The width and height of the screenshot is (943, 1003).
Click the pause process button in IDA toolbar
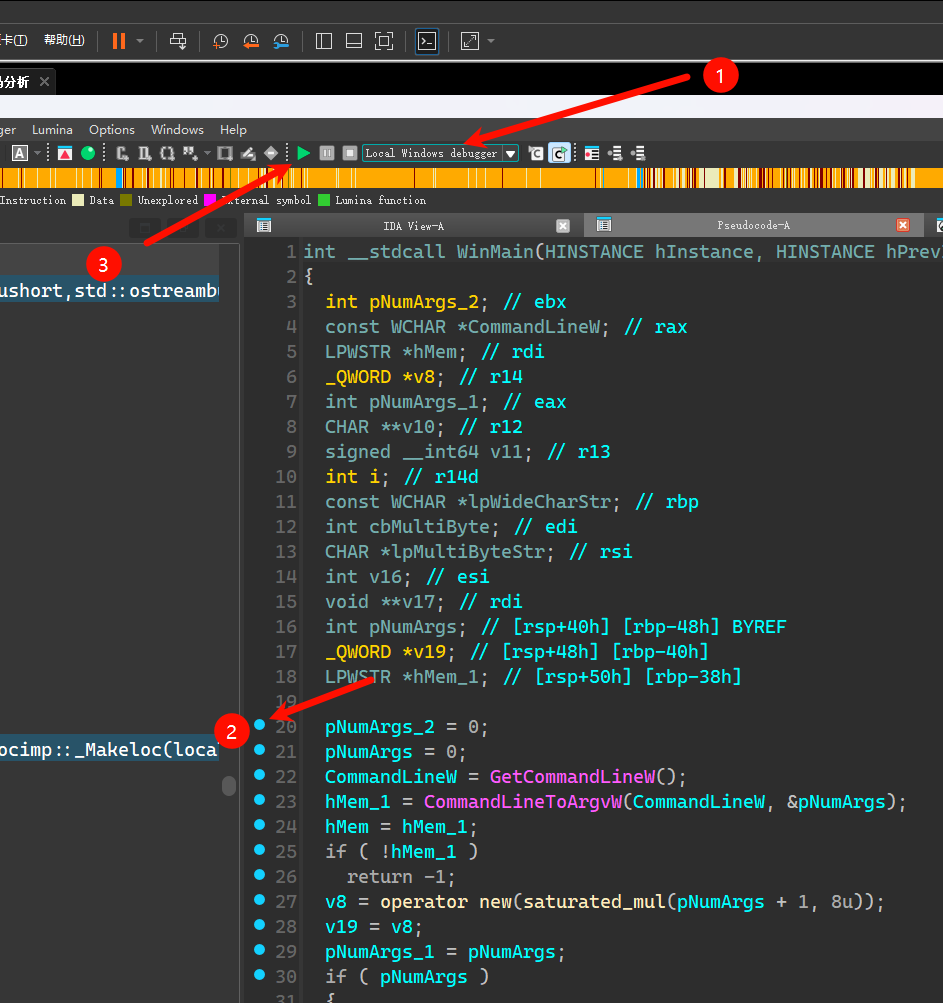pyautogui.click(x=327, y=153)
